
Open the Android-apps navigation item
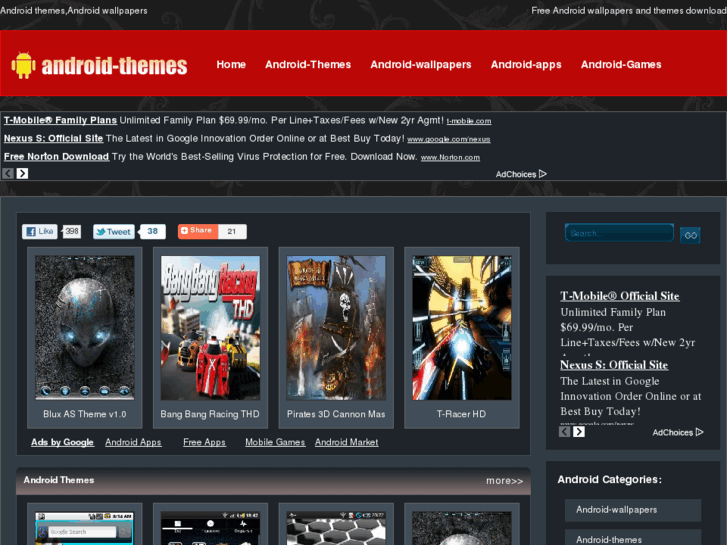coord(526,64)
